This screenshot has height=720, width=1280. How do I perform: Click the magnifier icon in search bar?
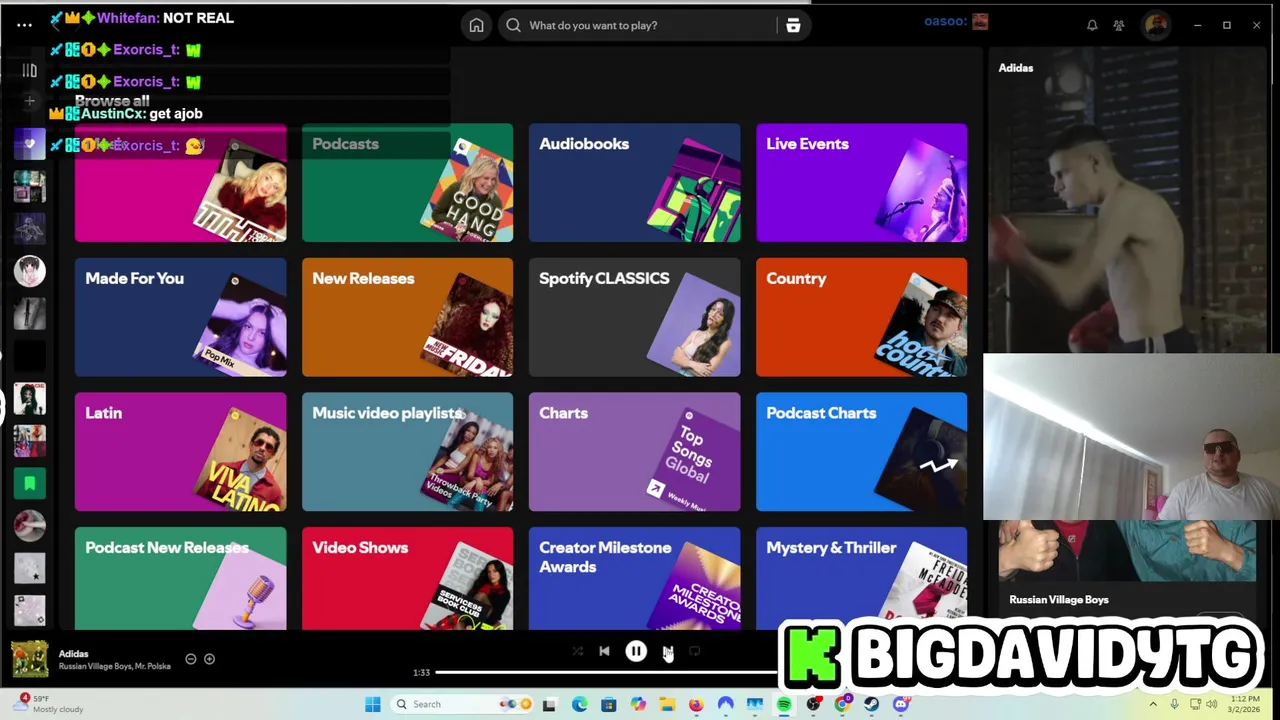point(514,25)
